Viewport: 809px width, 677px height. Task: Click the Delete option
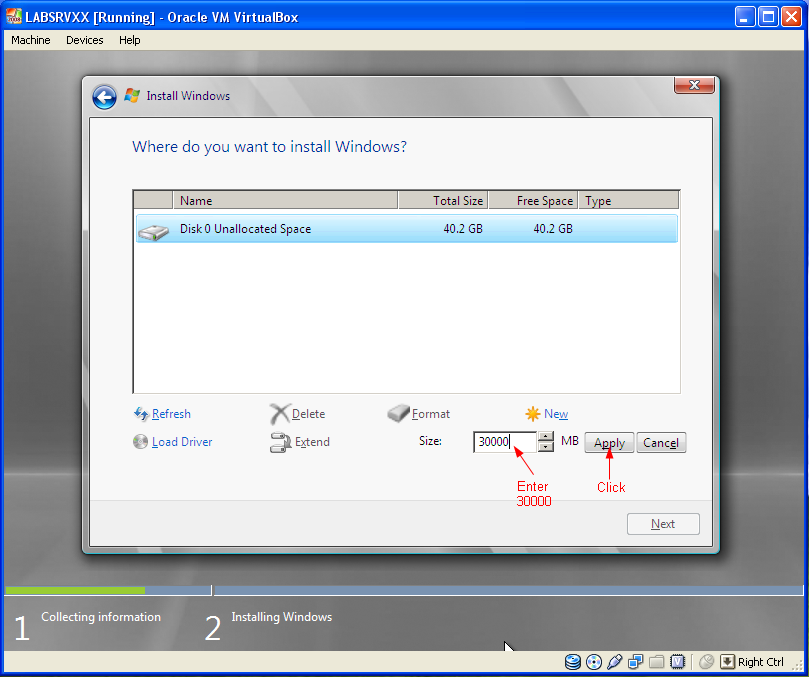(x=298, y=414)
